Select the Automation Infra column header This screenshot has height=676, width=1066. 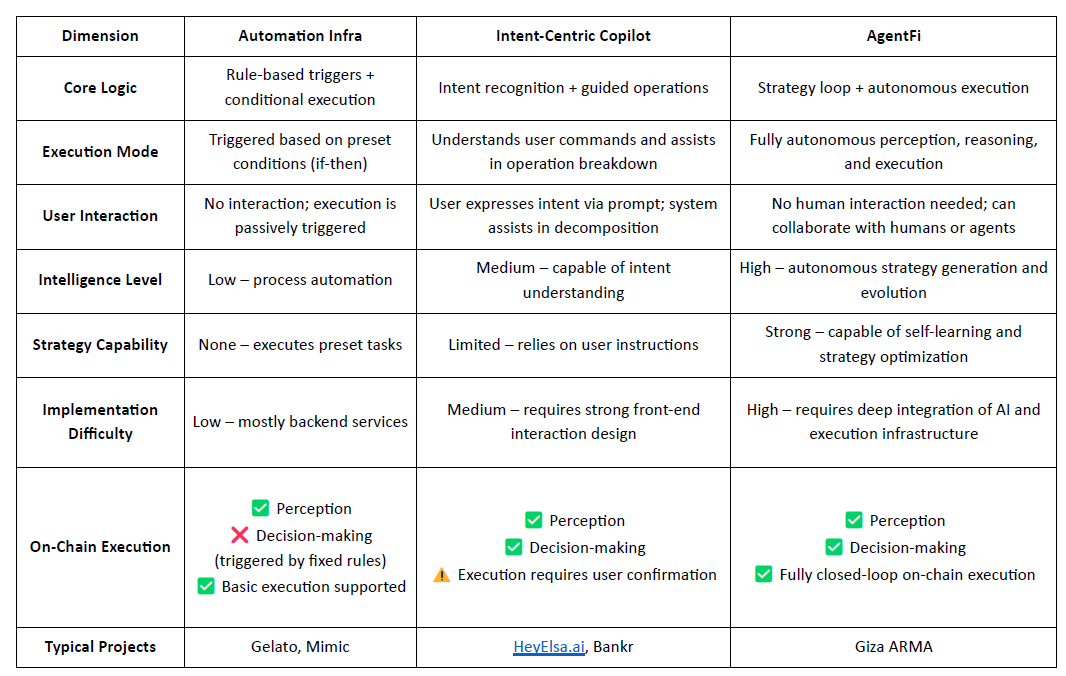300,36
